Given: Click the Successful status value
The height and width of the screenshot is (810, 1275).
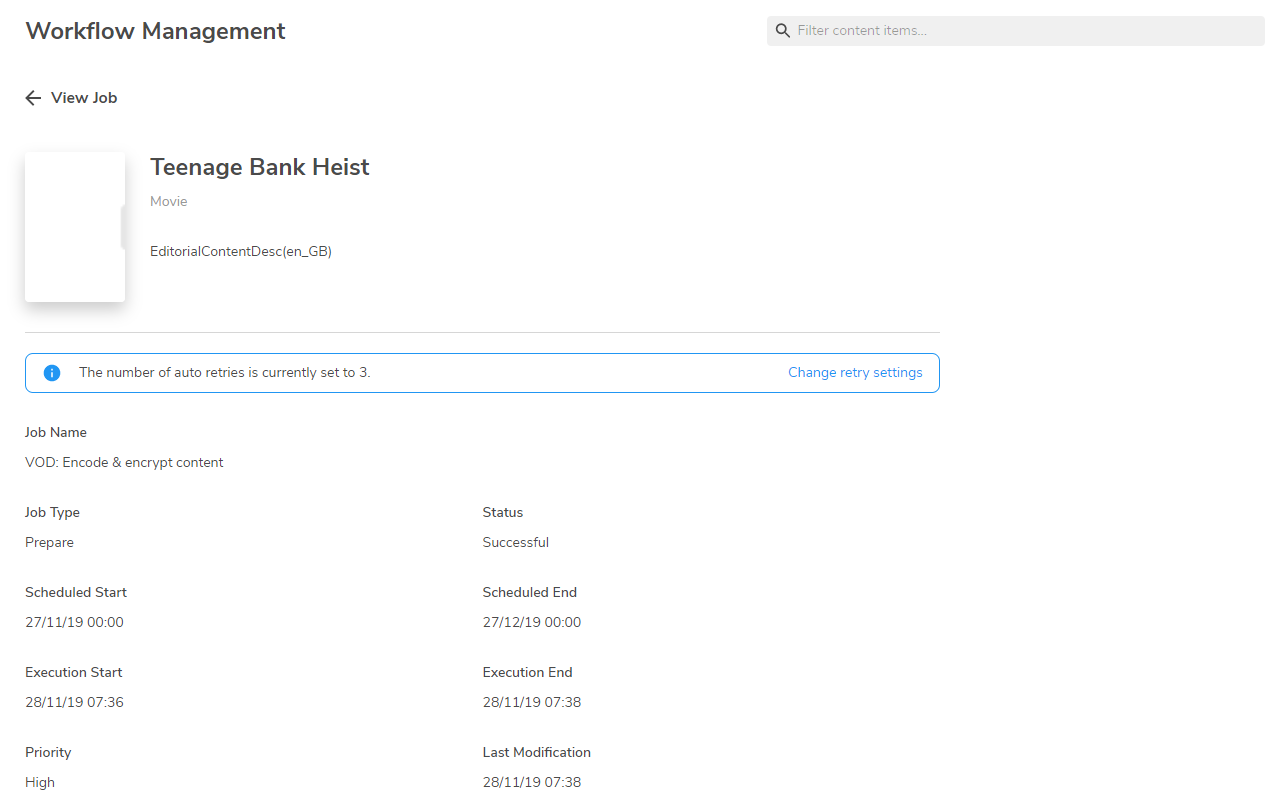Looking at the screenshot, I should 515,543.
